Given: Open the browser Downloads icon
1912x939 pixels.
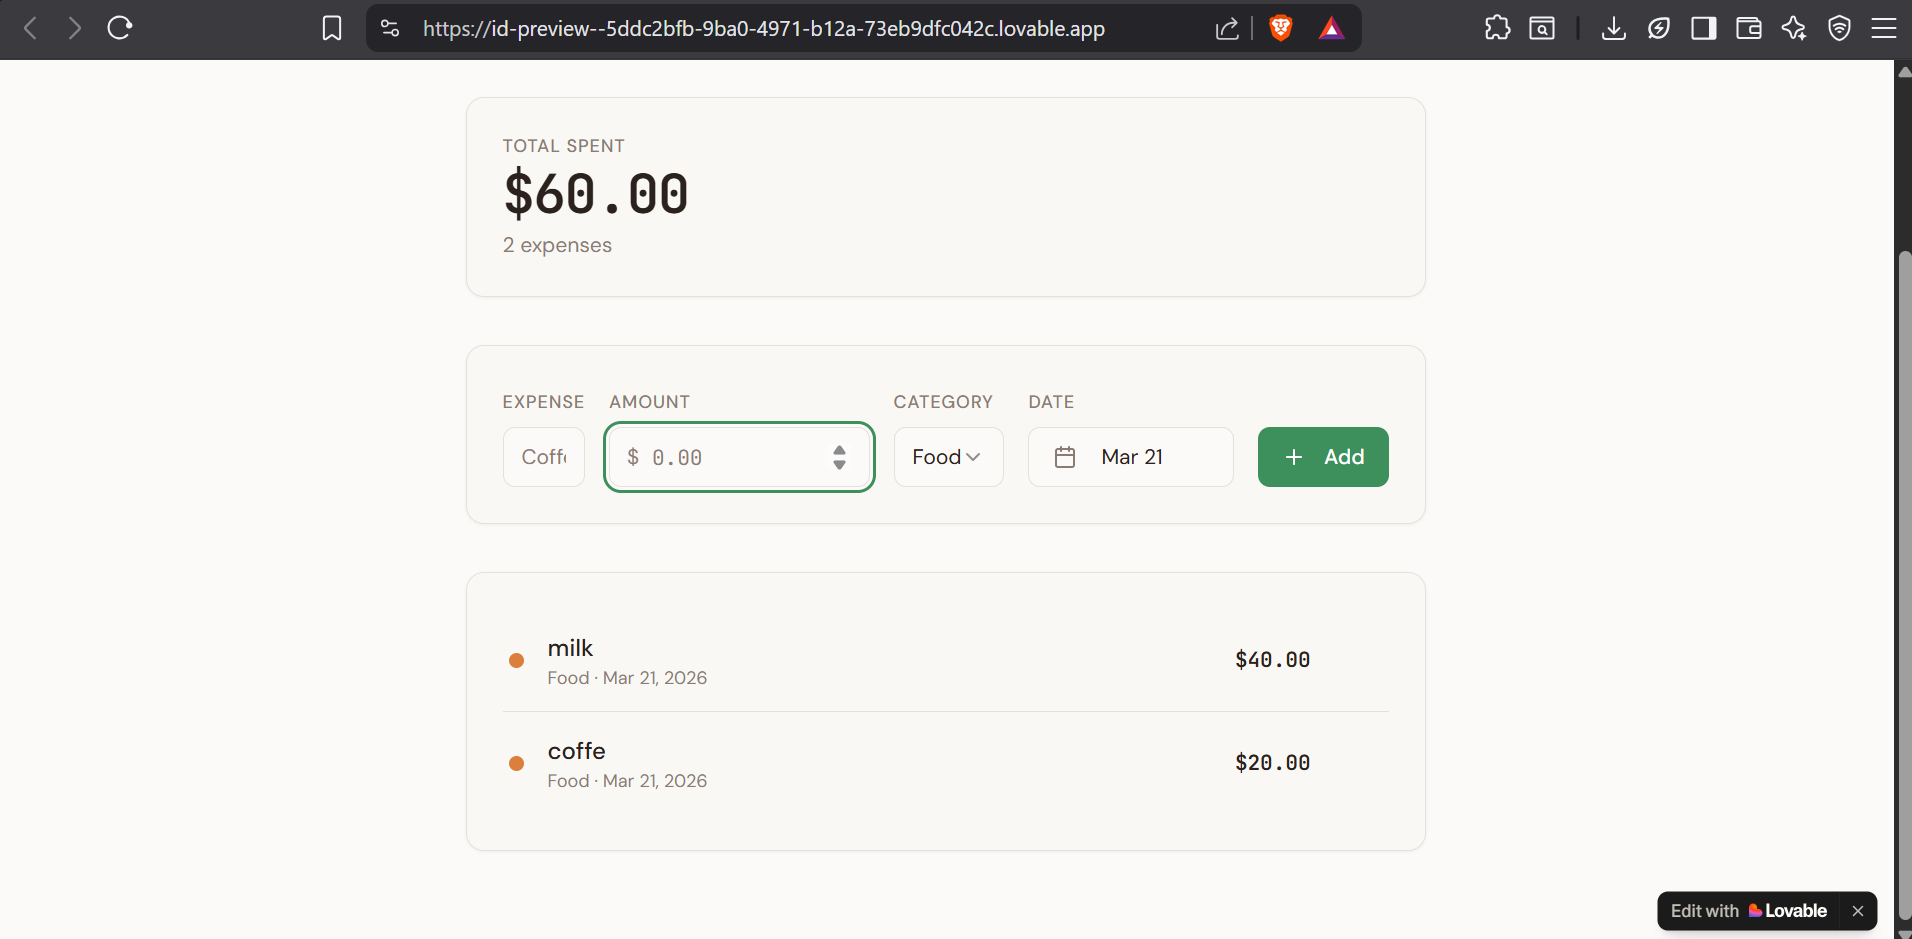Looking at the screenshot, I should (1613, 28).
